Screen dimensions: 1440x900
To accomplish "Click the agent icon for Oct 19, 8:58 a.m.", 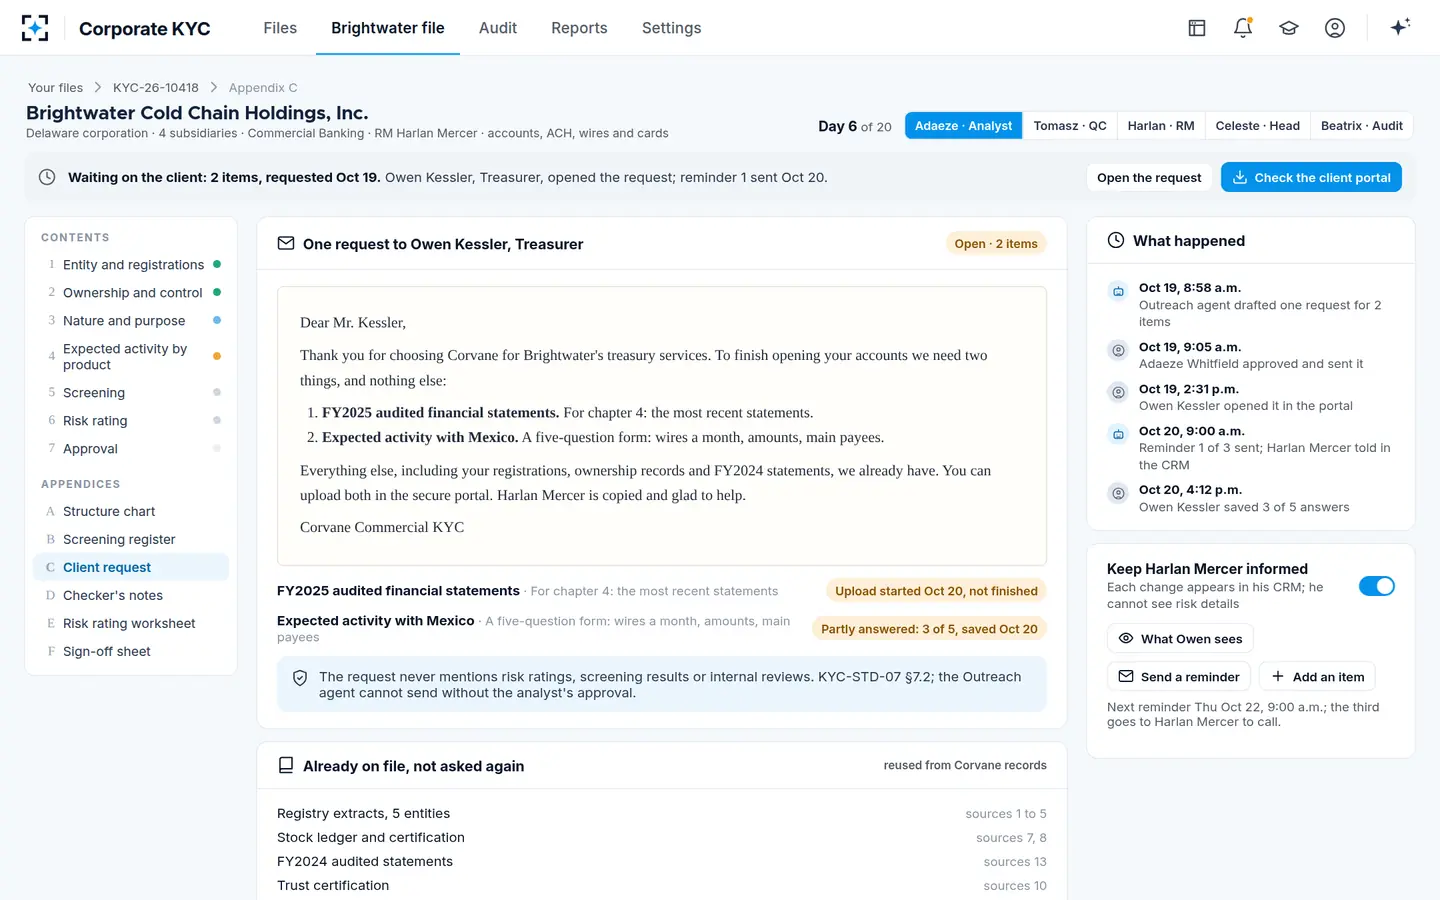I will (x=1118, y=292).
